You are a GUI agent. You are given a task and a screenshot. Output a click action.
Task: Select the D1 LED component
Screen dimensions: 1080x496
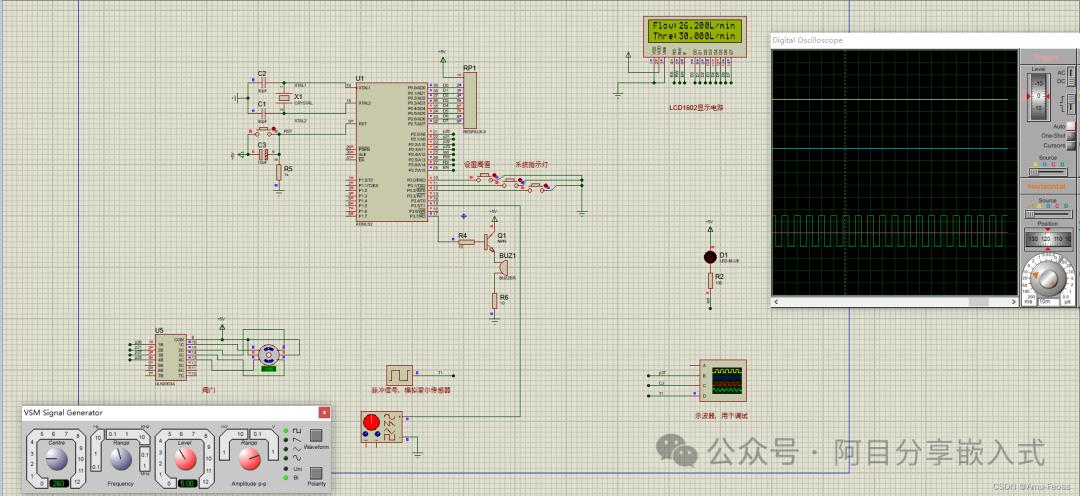click(x=709, y=257)
